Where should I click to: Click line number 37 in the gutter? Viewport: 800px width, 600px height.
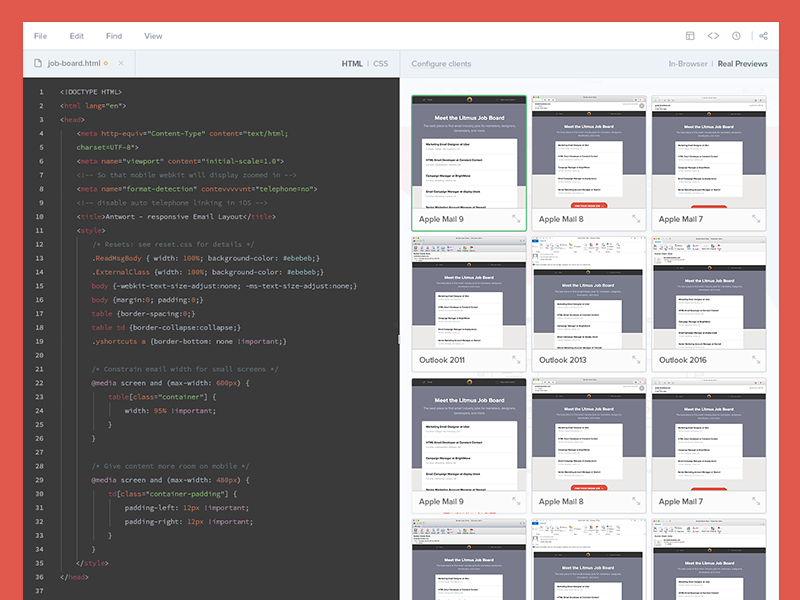(x=39, y=591)
